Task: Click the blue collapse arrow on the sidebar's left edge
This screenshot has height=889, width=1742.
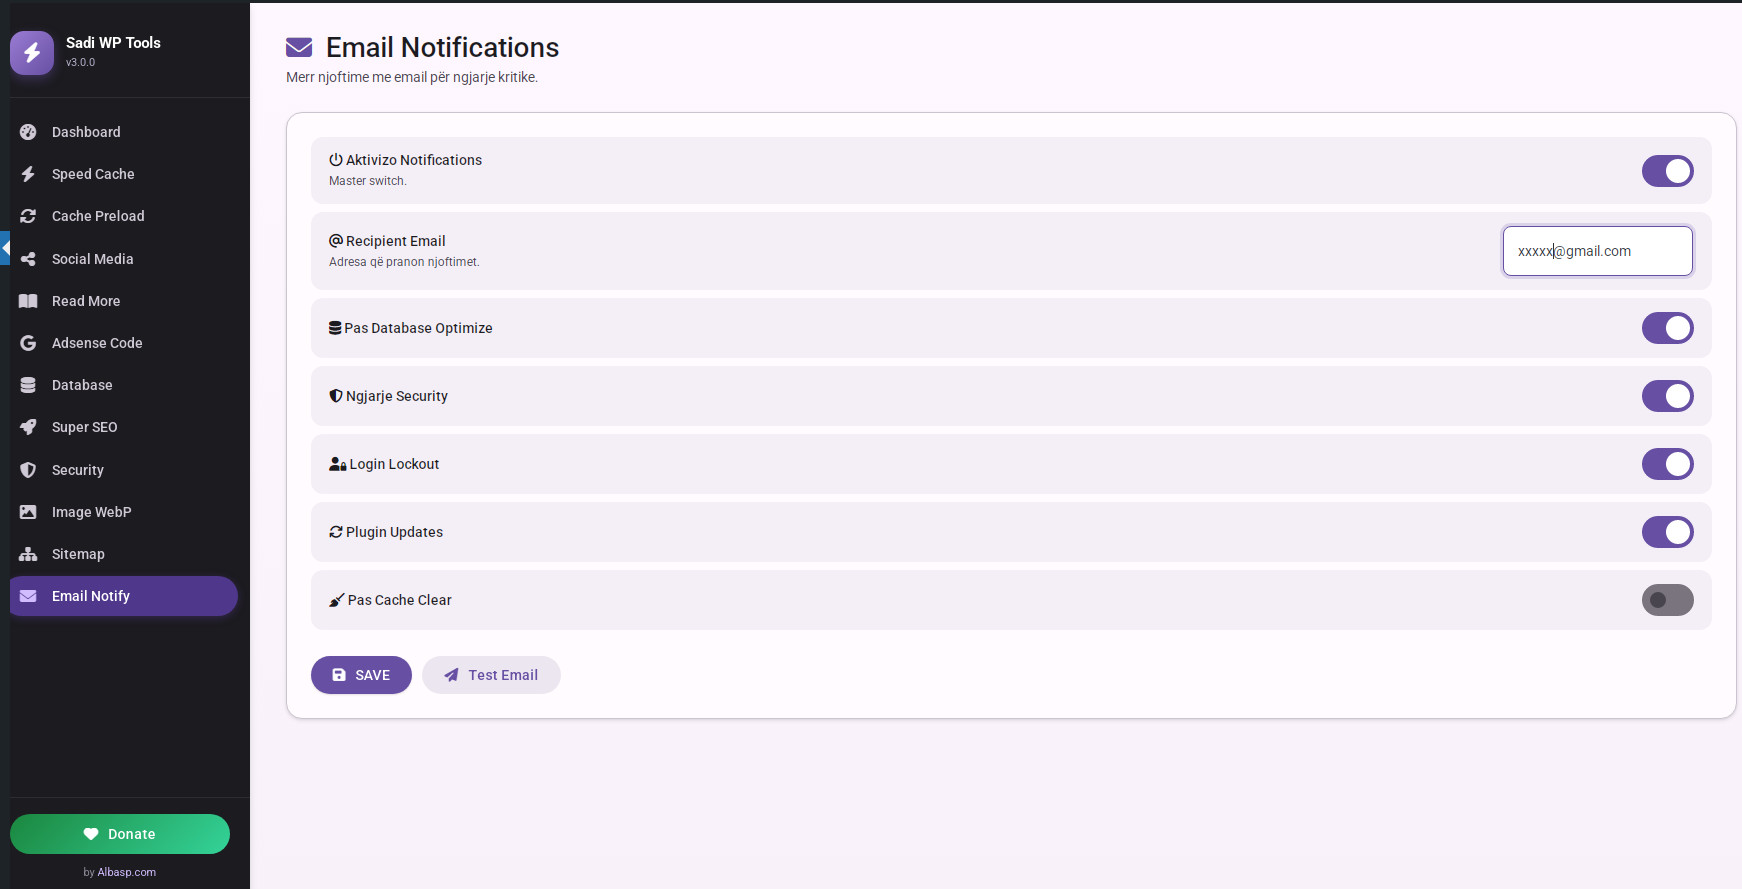Action: (x=5, y=248)
